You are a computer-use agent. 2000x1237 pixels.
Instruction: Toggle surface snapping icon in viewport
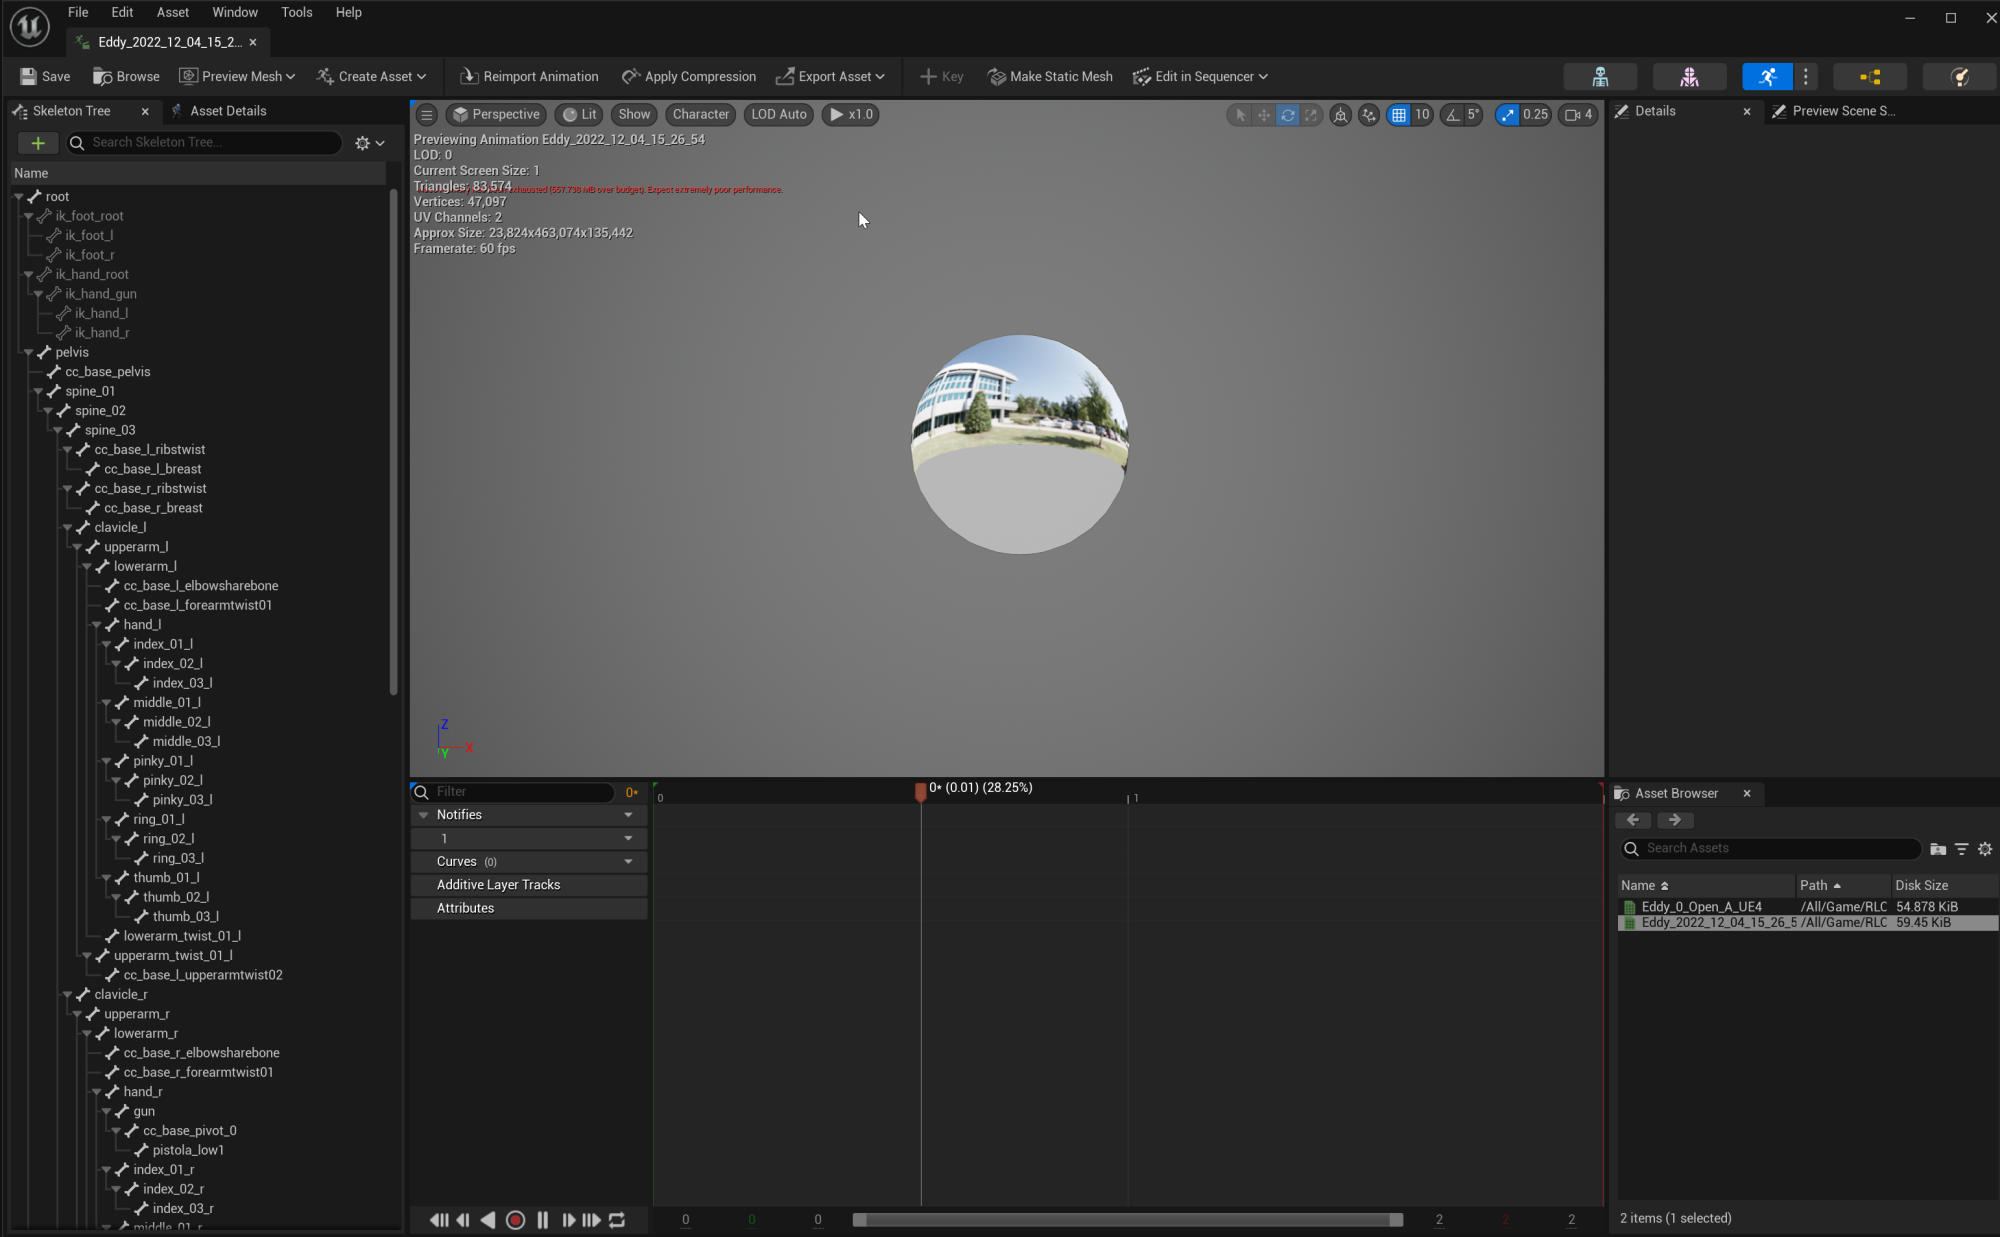pos(1369,115)
